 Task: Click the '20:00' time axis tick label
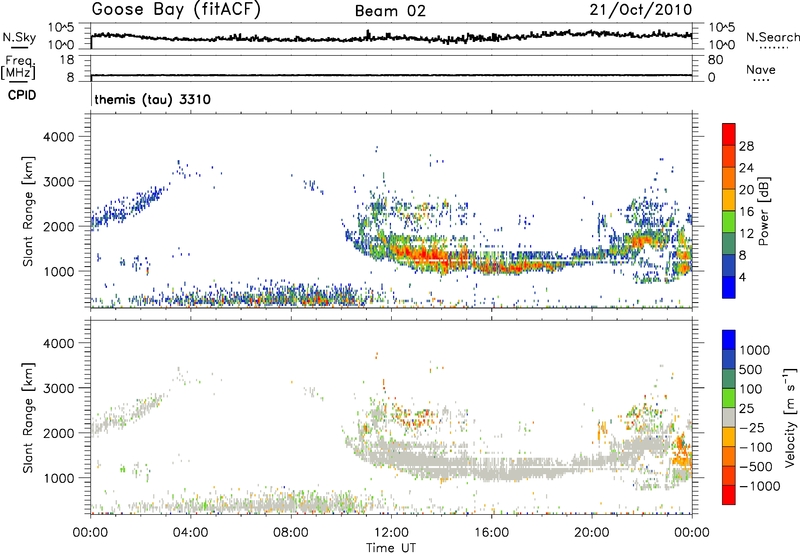tap(591, 533)
